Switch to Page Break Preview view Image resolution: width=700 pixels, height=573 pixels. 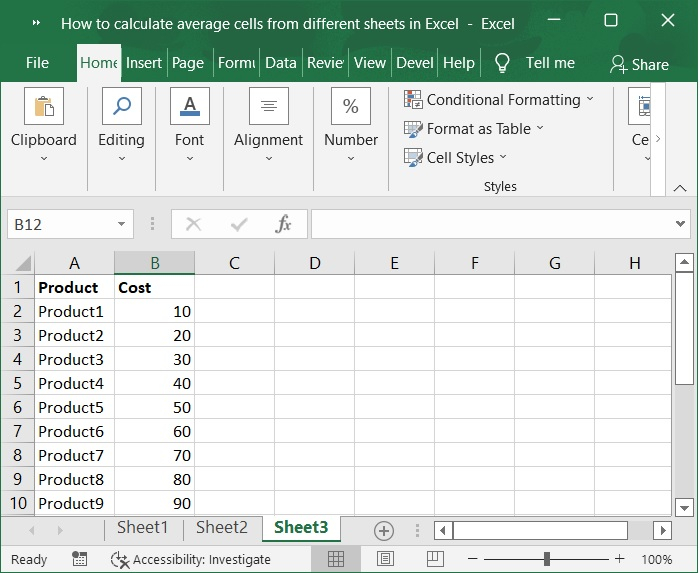[x=433, y=559]
